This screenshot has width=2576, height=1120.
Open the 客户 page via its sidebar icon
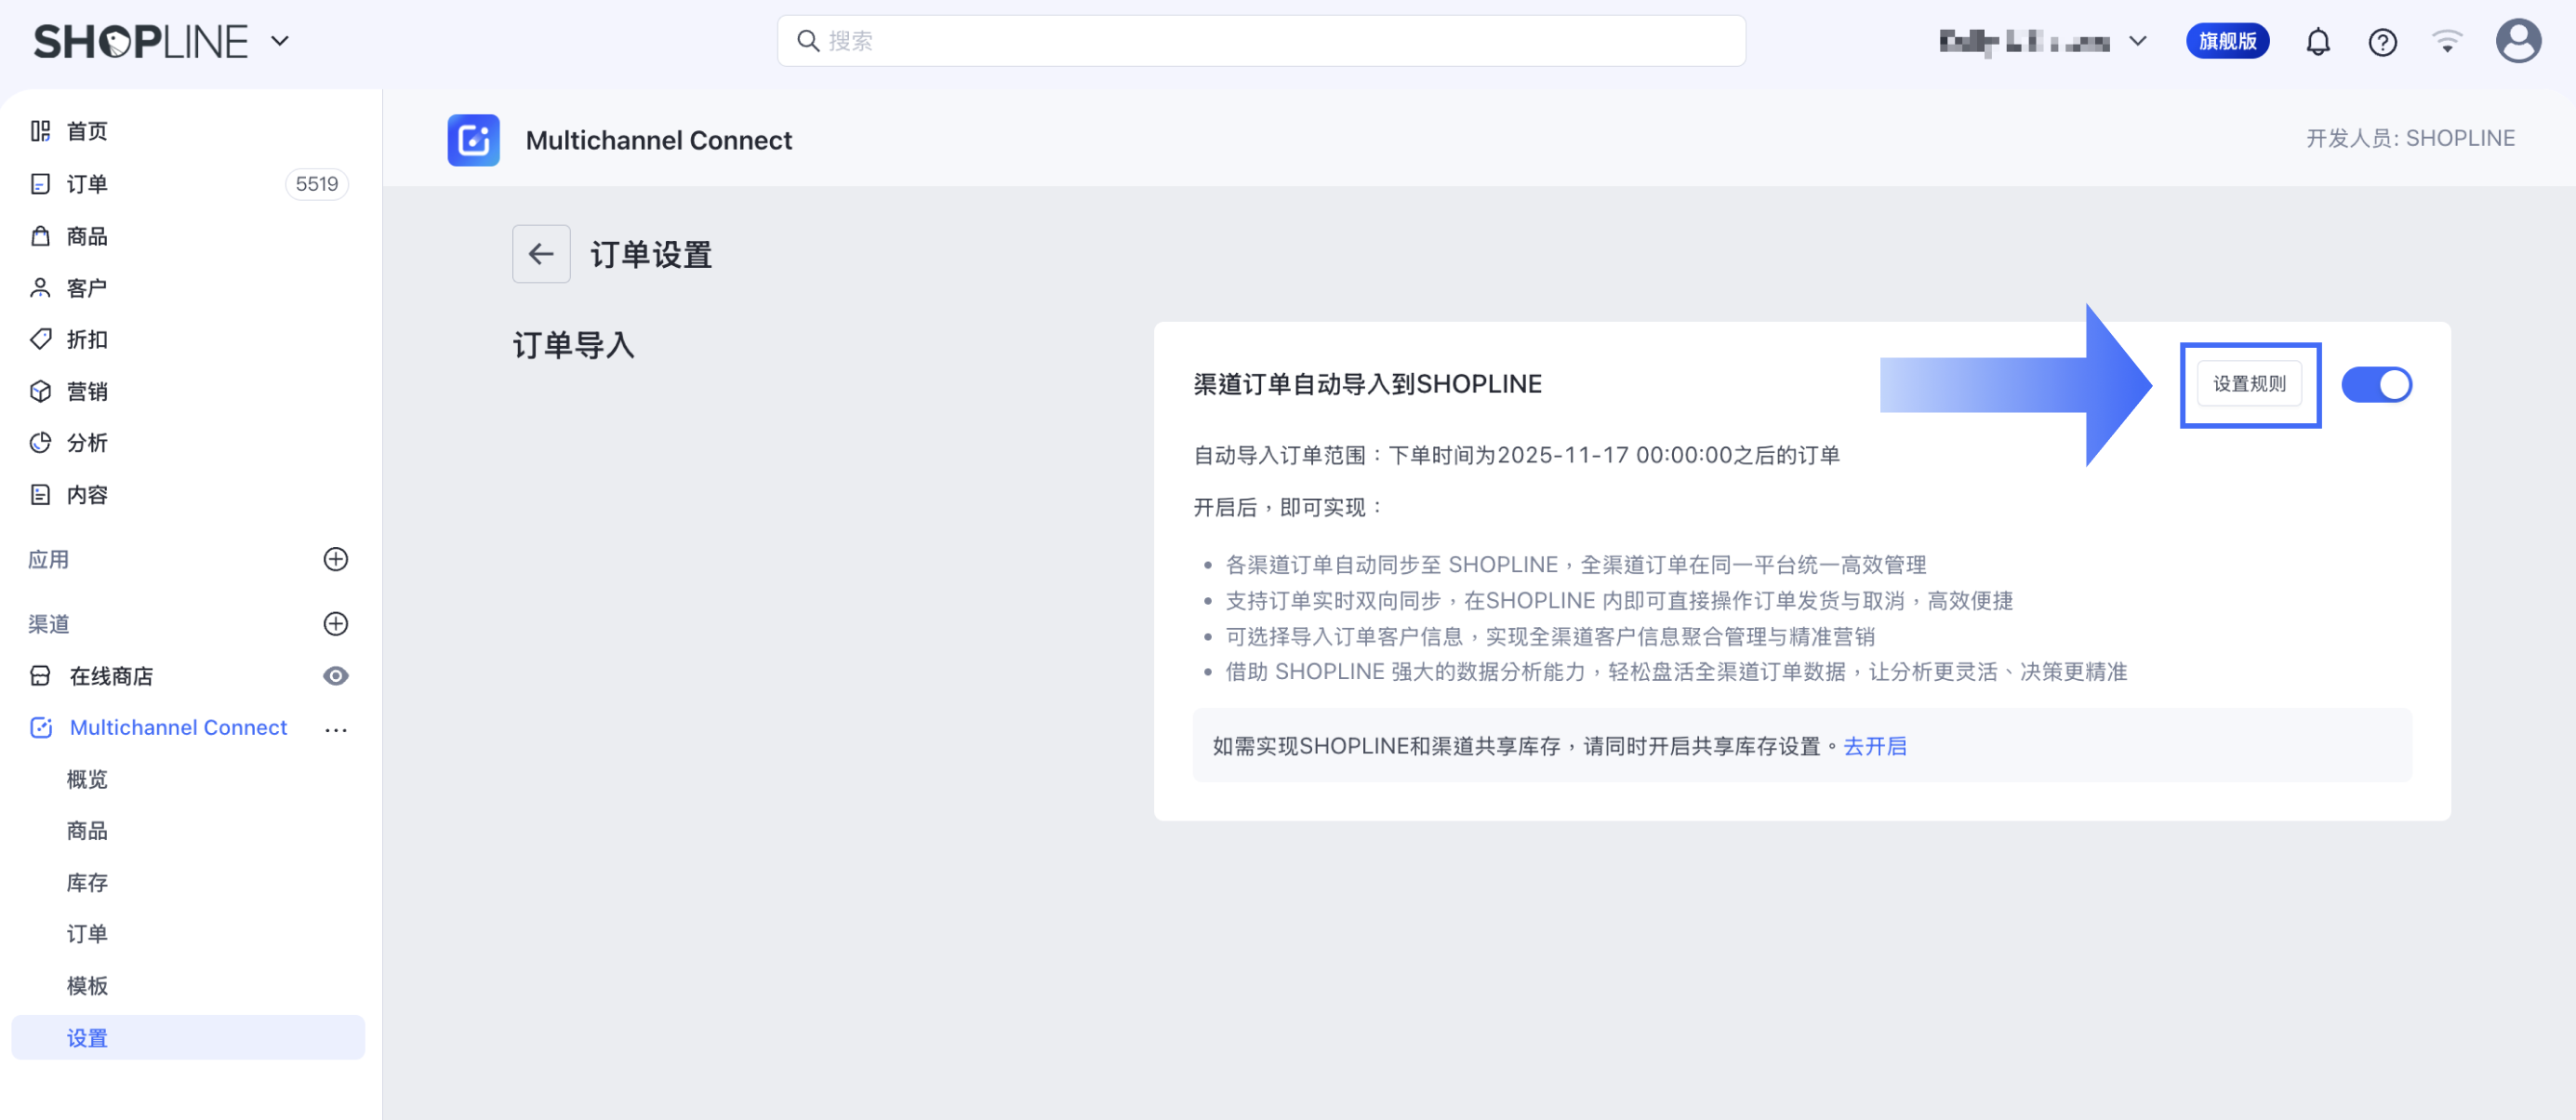pos(85,287)
